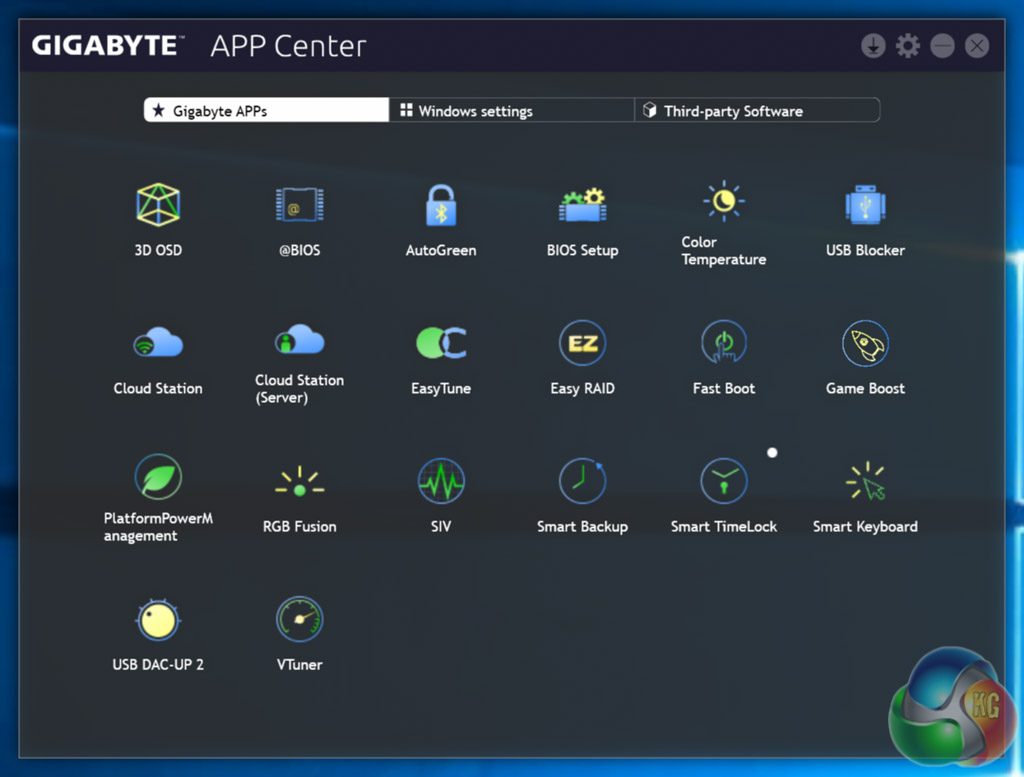Launch Color Temperature app
The height and width of the screenshot is (777, 1024).
[x=724, y=202]
